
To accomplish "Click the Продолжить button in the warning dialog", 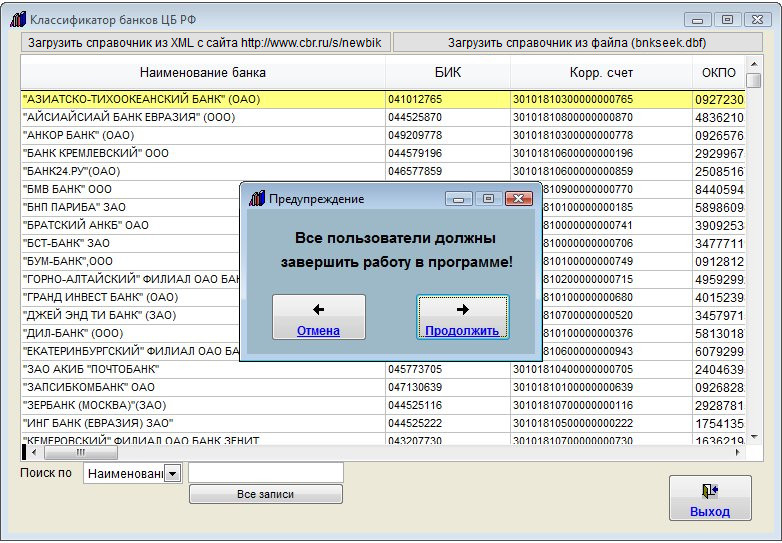I will click(462, 317).
